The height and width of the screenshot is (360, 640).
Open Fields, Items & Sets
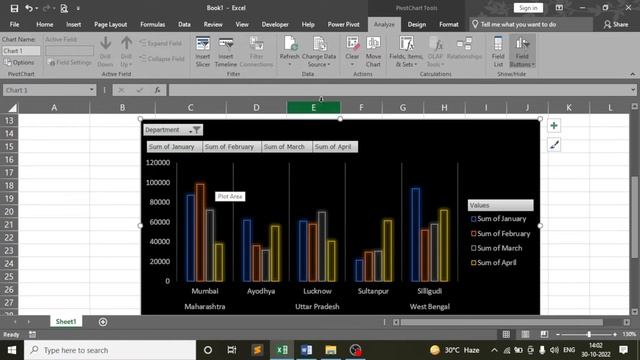click(x=406, y=52)
